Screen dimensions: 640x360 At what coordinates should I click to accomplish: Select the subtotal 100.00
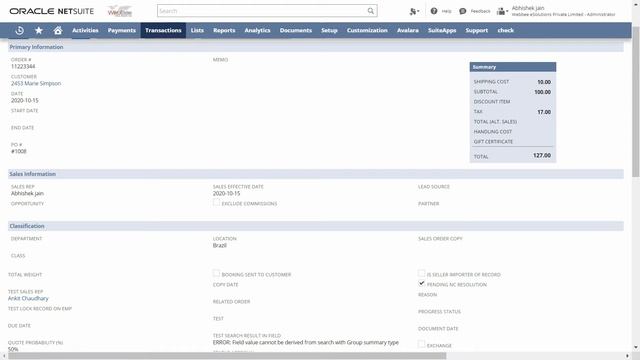pos(542,92)
